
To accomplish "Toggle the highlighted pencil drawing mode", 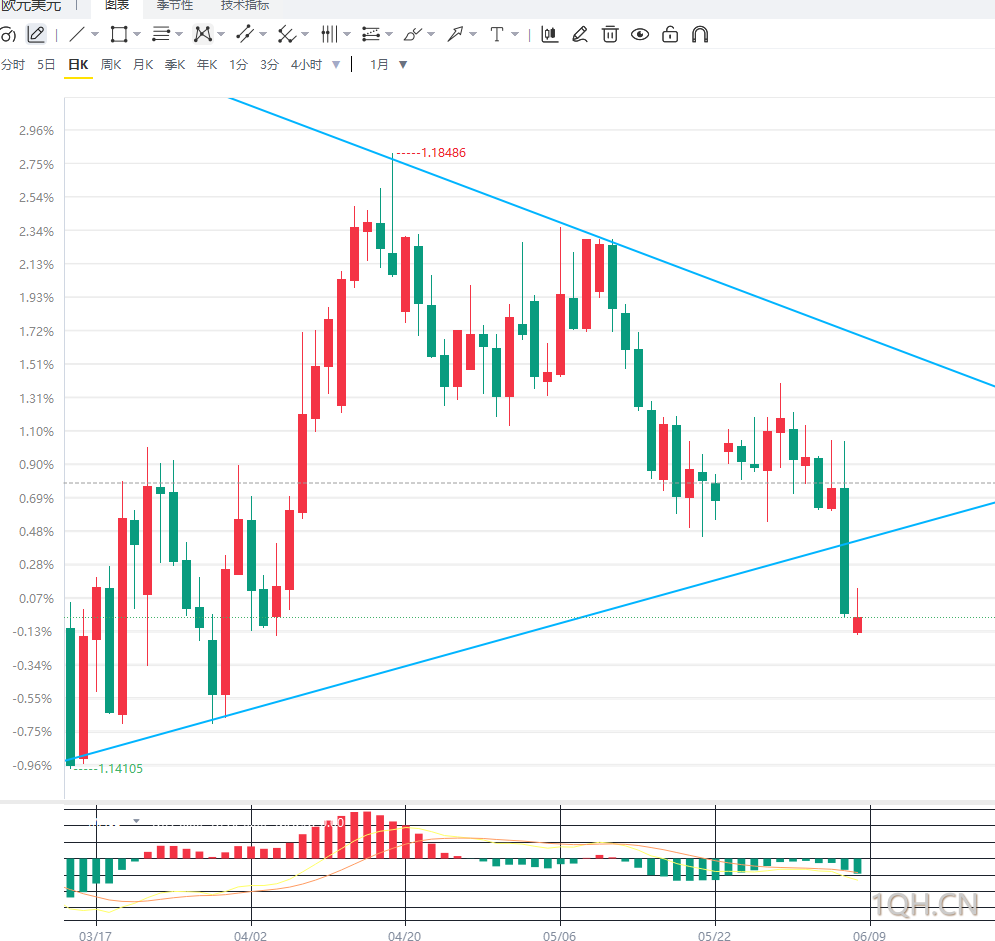I will [x=36, y=34].
